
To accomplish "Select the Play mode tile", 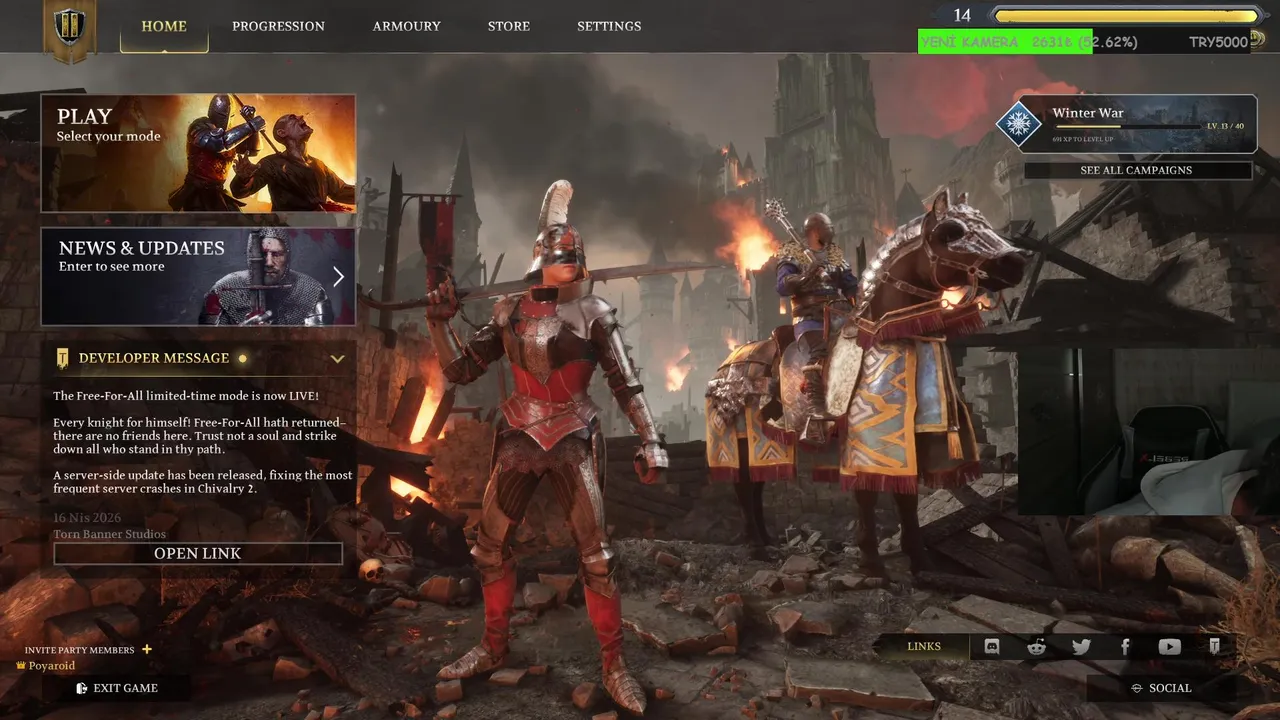I will coord(198,153).
